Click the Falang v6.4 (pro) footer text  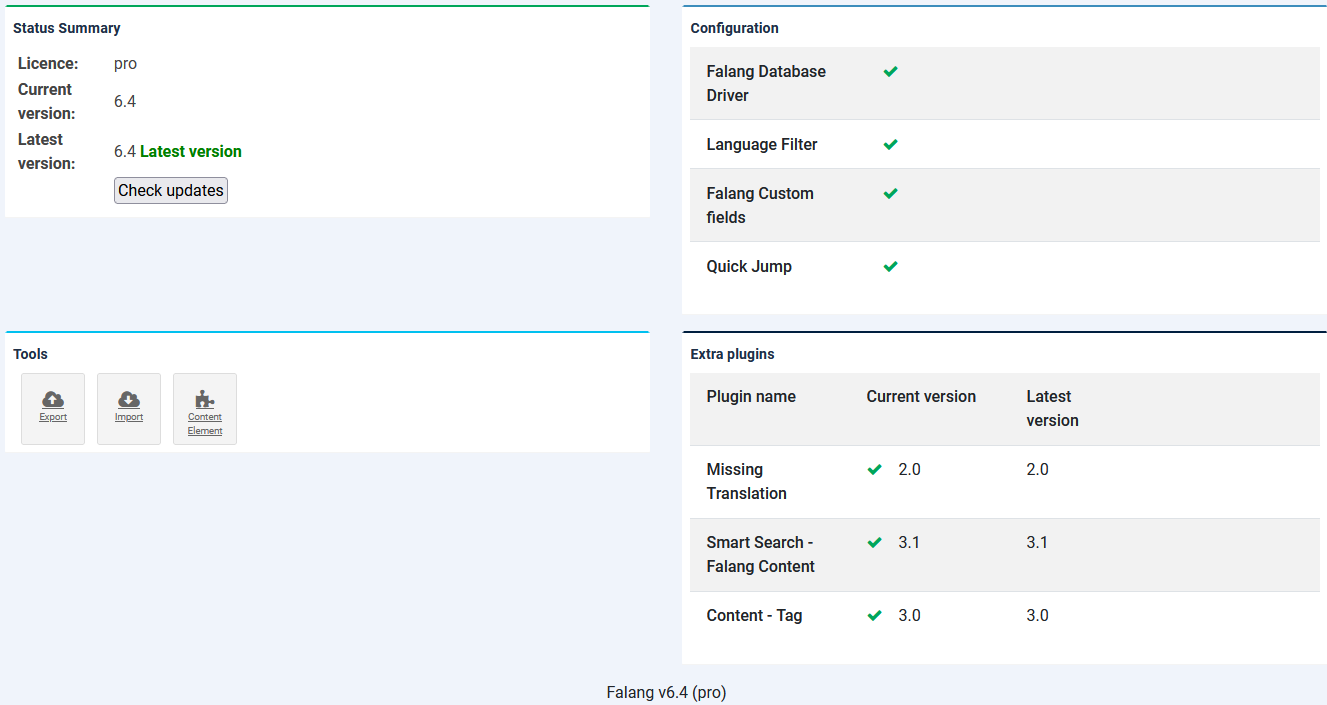[x=666, y=693]
